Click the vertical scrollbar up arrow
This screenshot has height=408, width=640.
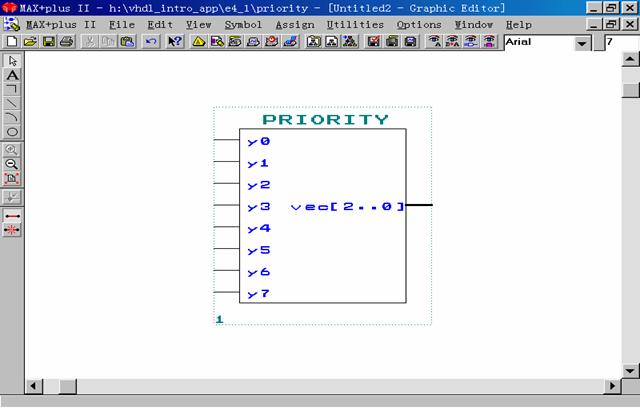tap(630, 60)
